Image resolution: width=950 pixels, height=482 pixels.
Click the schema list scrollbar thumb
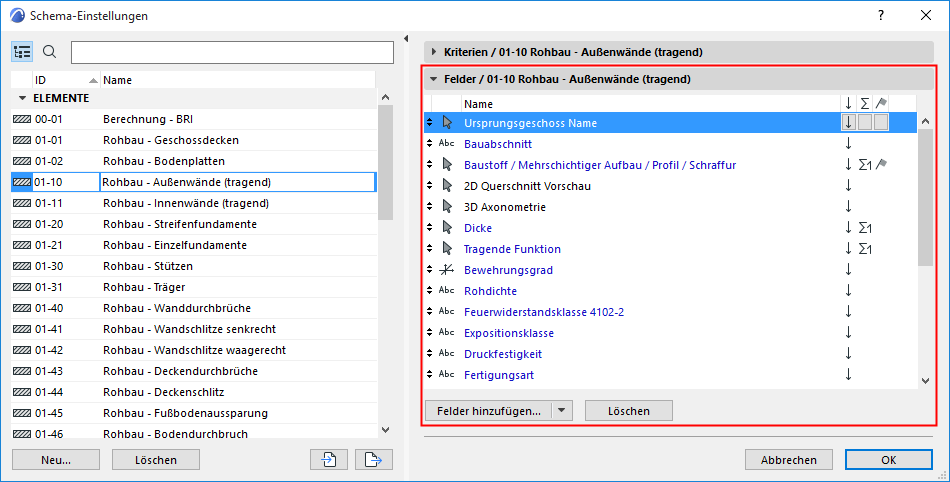(x=385, y=162)
